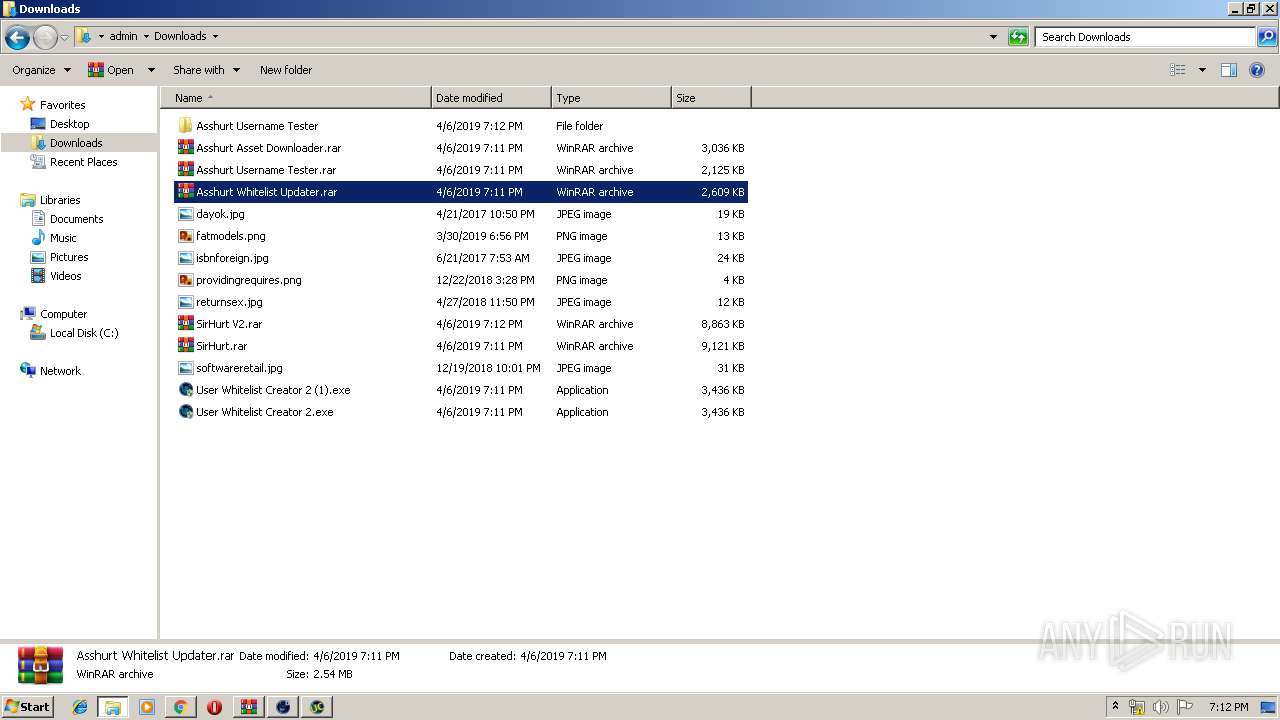
Task: Sort files by Date modified column
Action: point(491,98)
